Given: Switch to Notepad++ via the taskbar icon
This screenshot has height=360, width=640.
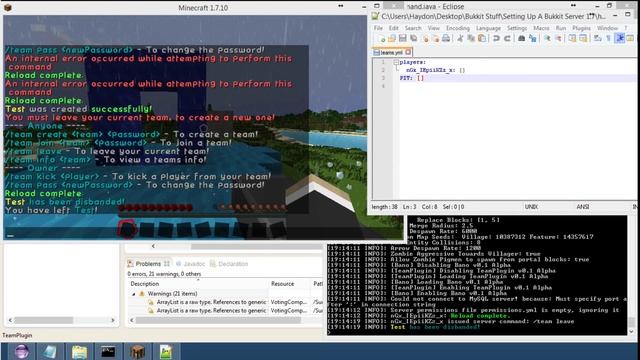Looking at the screenshot, I should click(166, 351).
